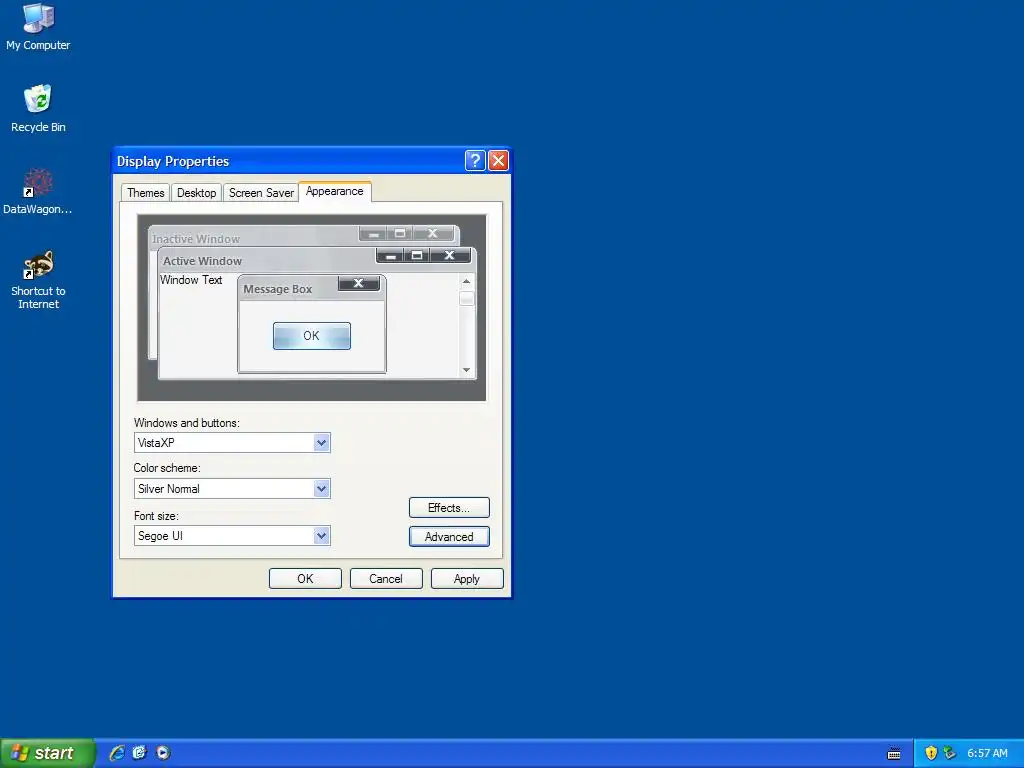Click the Effects... button

coord(449,508)
